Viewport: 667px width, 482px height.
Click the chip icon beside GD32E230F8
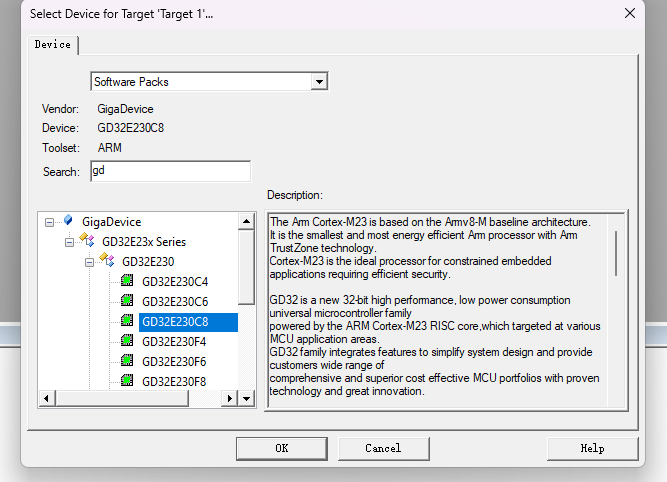(127, 380)
